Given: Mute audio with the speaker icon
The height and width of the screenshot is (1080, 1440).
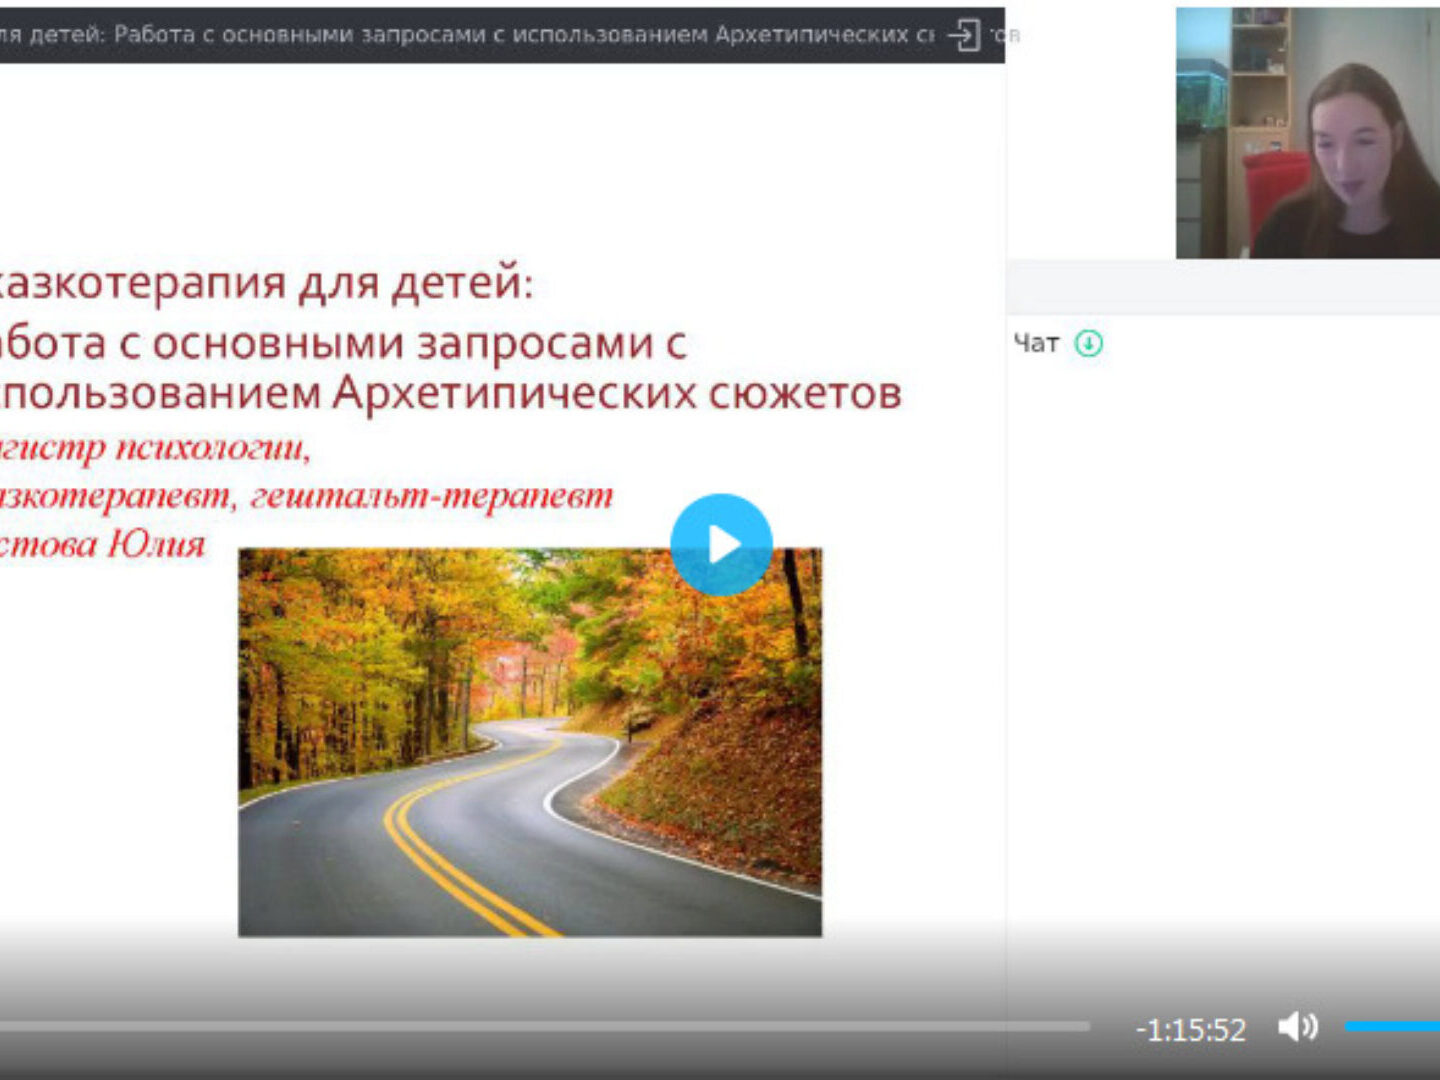Looking at the screenshot, I should tap(1297, 1027).
